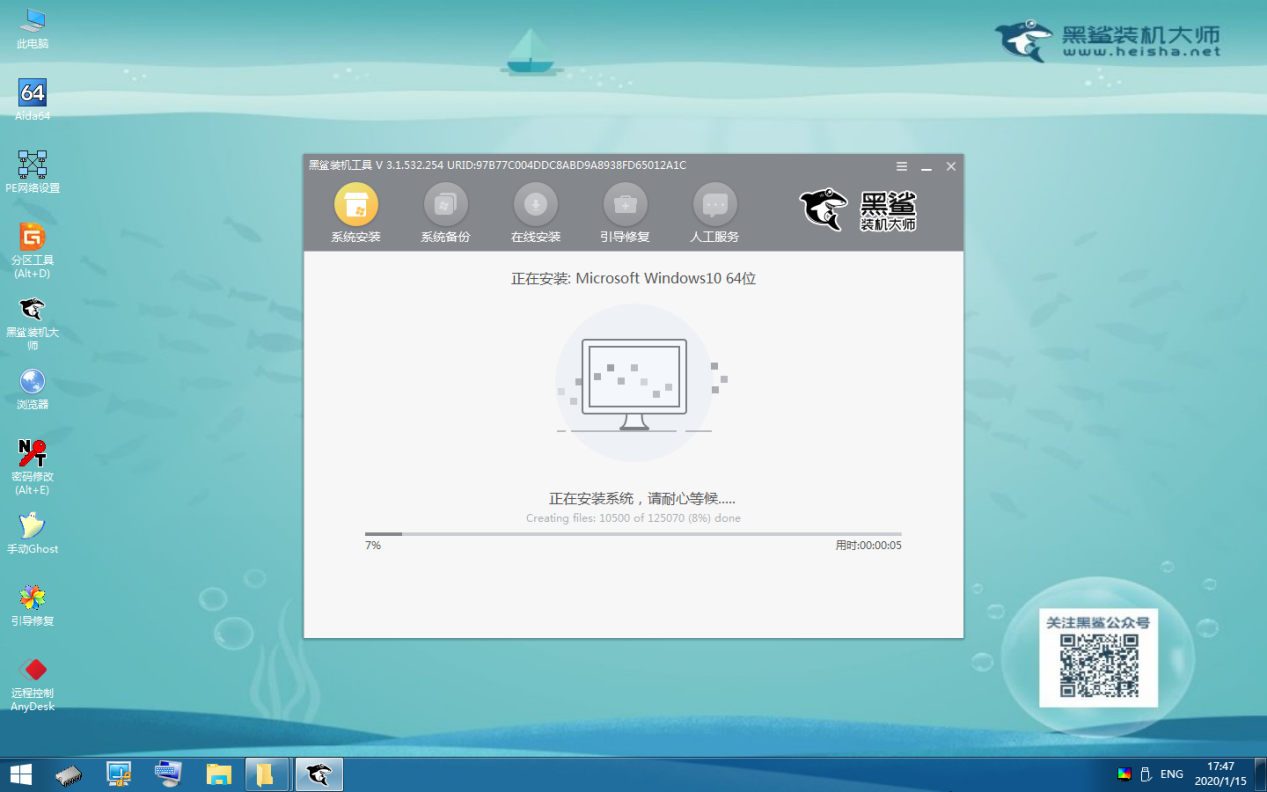Open 手动Ghost from the desktop

(33, 524)
